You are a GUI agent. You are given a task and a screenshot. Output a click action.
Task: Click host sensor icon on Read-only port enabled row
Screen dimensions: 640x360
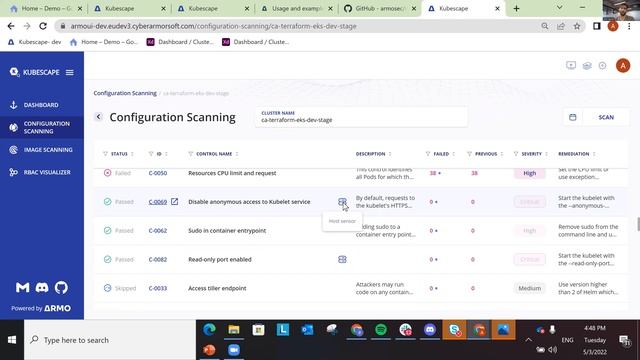[x=342, y=259]
